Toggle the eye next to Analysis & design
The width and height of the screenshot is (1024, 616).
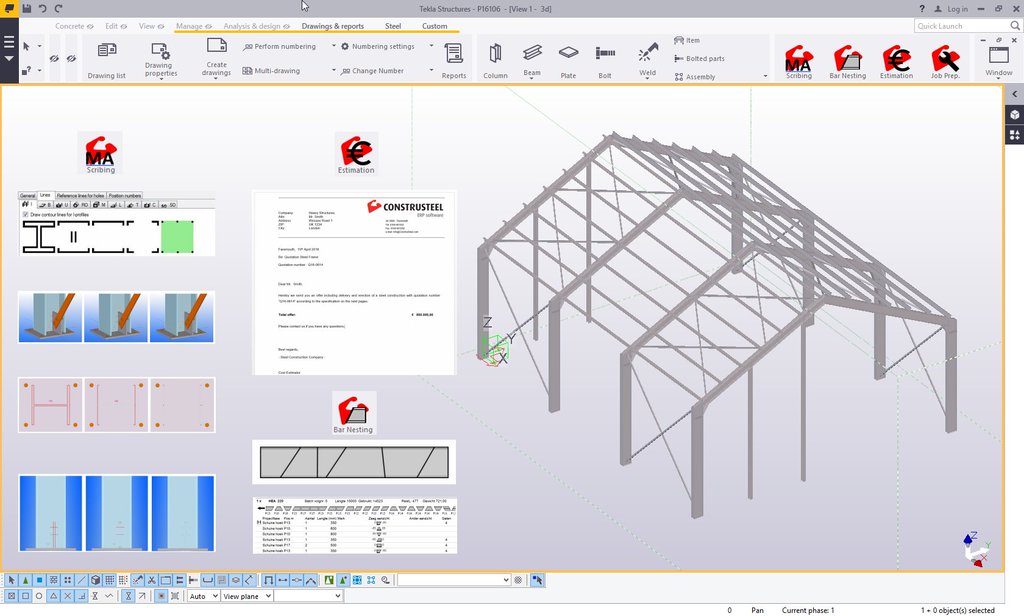286,26
